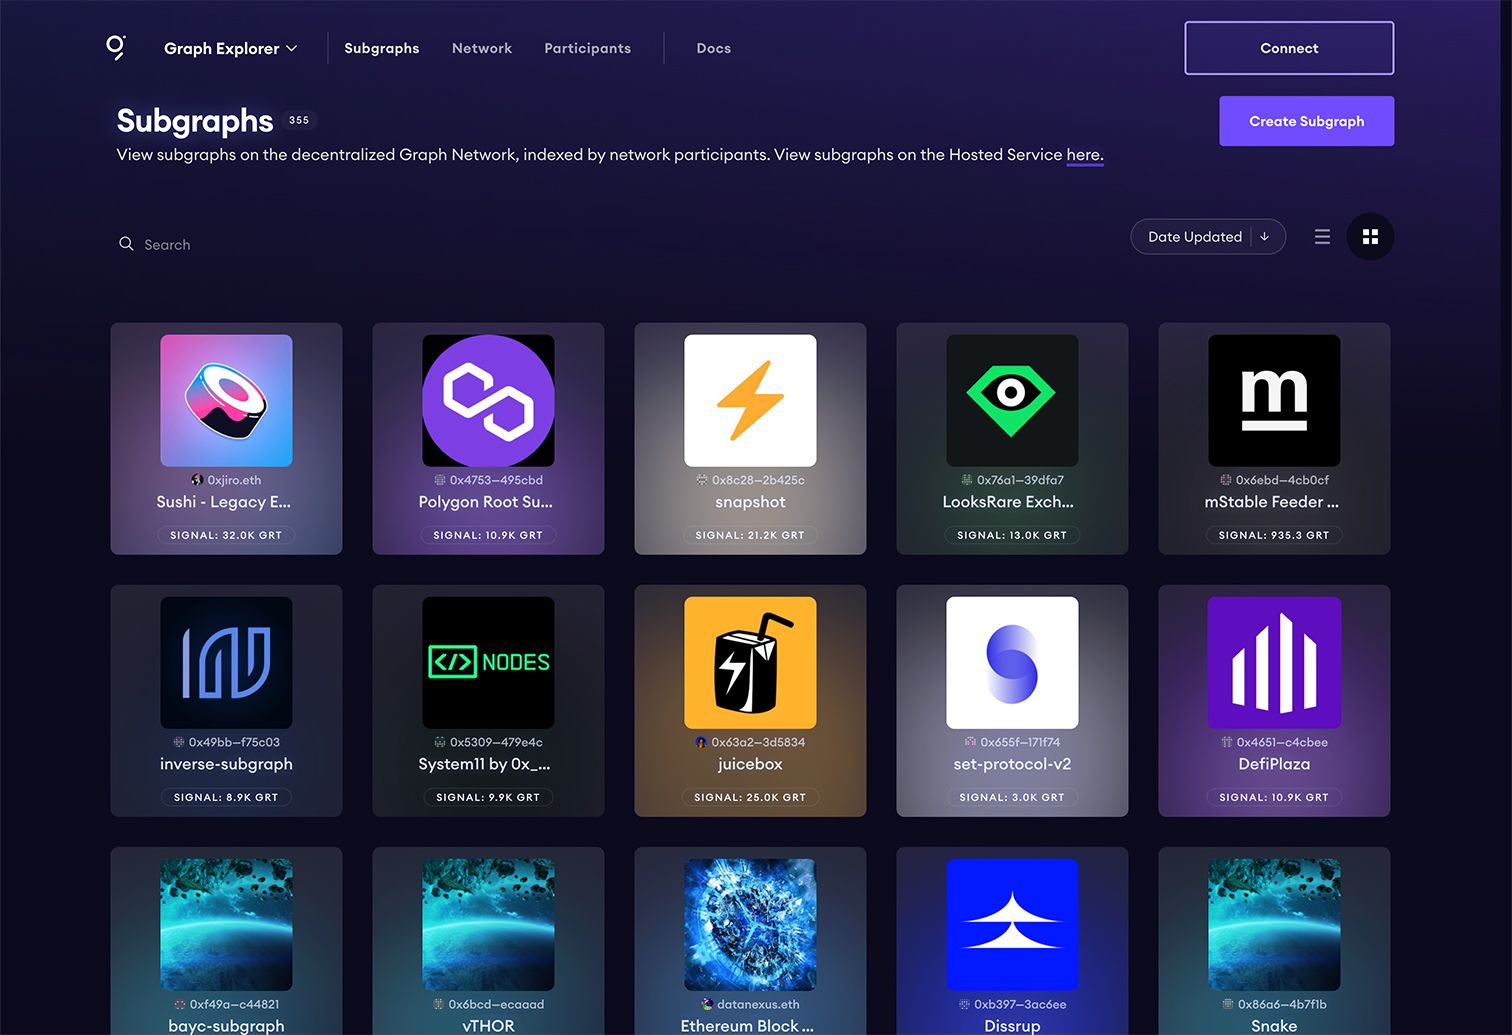1512x1035 pixels.
Task: Click owner address 0x4651–c4cbee
Action: tap(1282, 742)
